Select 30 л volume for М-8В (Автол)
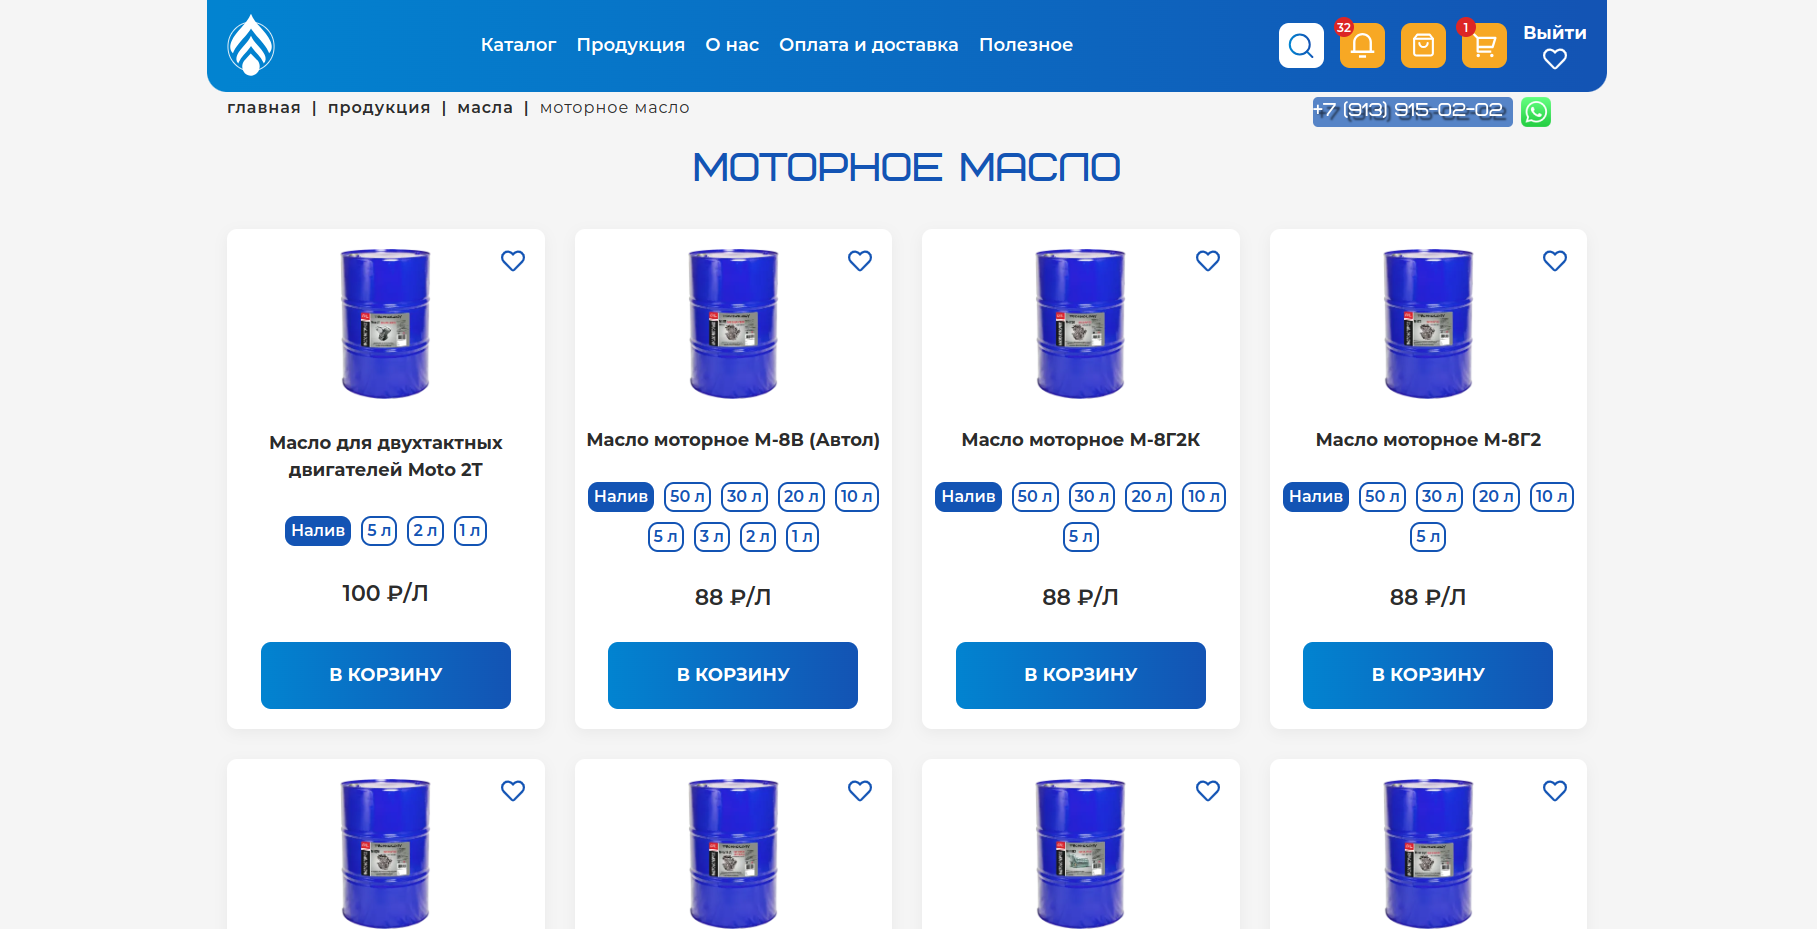The image size is (1817, 929). click(745, 497)
